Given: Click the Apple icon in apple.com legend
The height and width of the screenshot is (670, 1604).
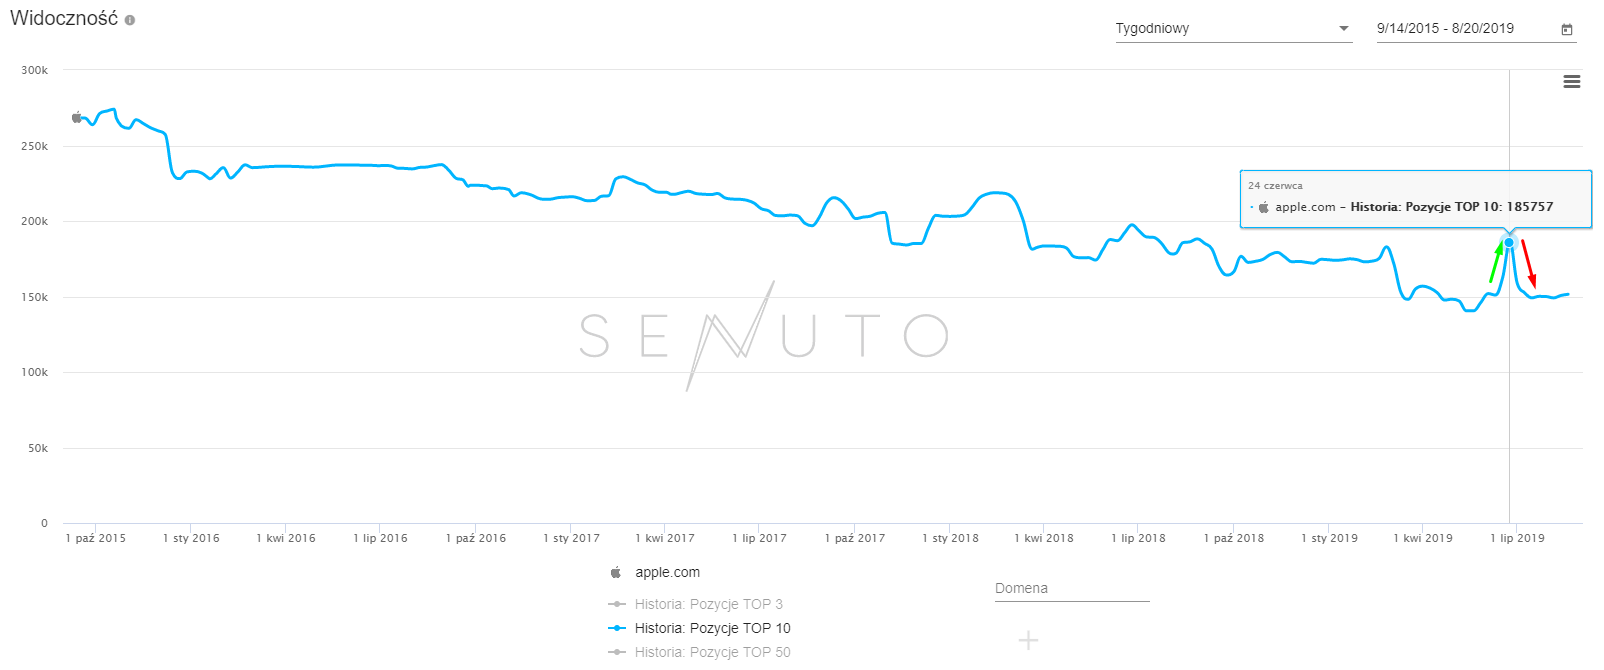Looking at the screenshot, I should (x=616, y=572).
